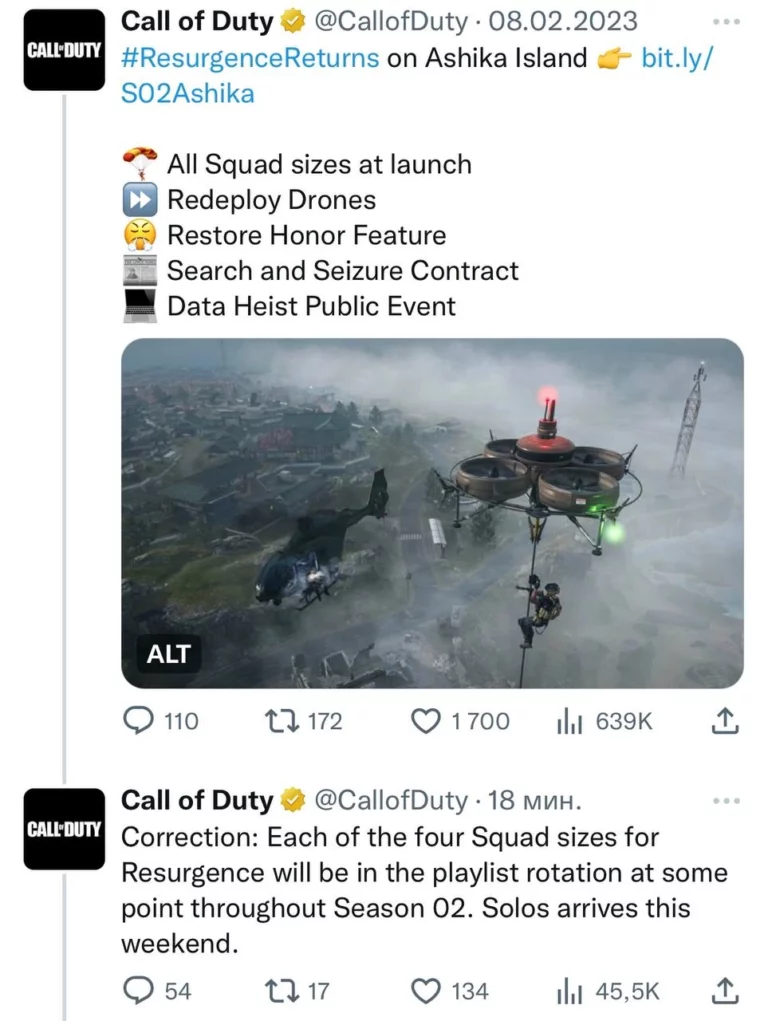Open Call of Duty avatar on first tweet
The height and width of the screenshot is (1021, 768).
(x=64, y=50)
